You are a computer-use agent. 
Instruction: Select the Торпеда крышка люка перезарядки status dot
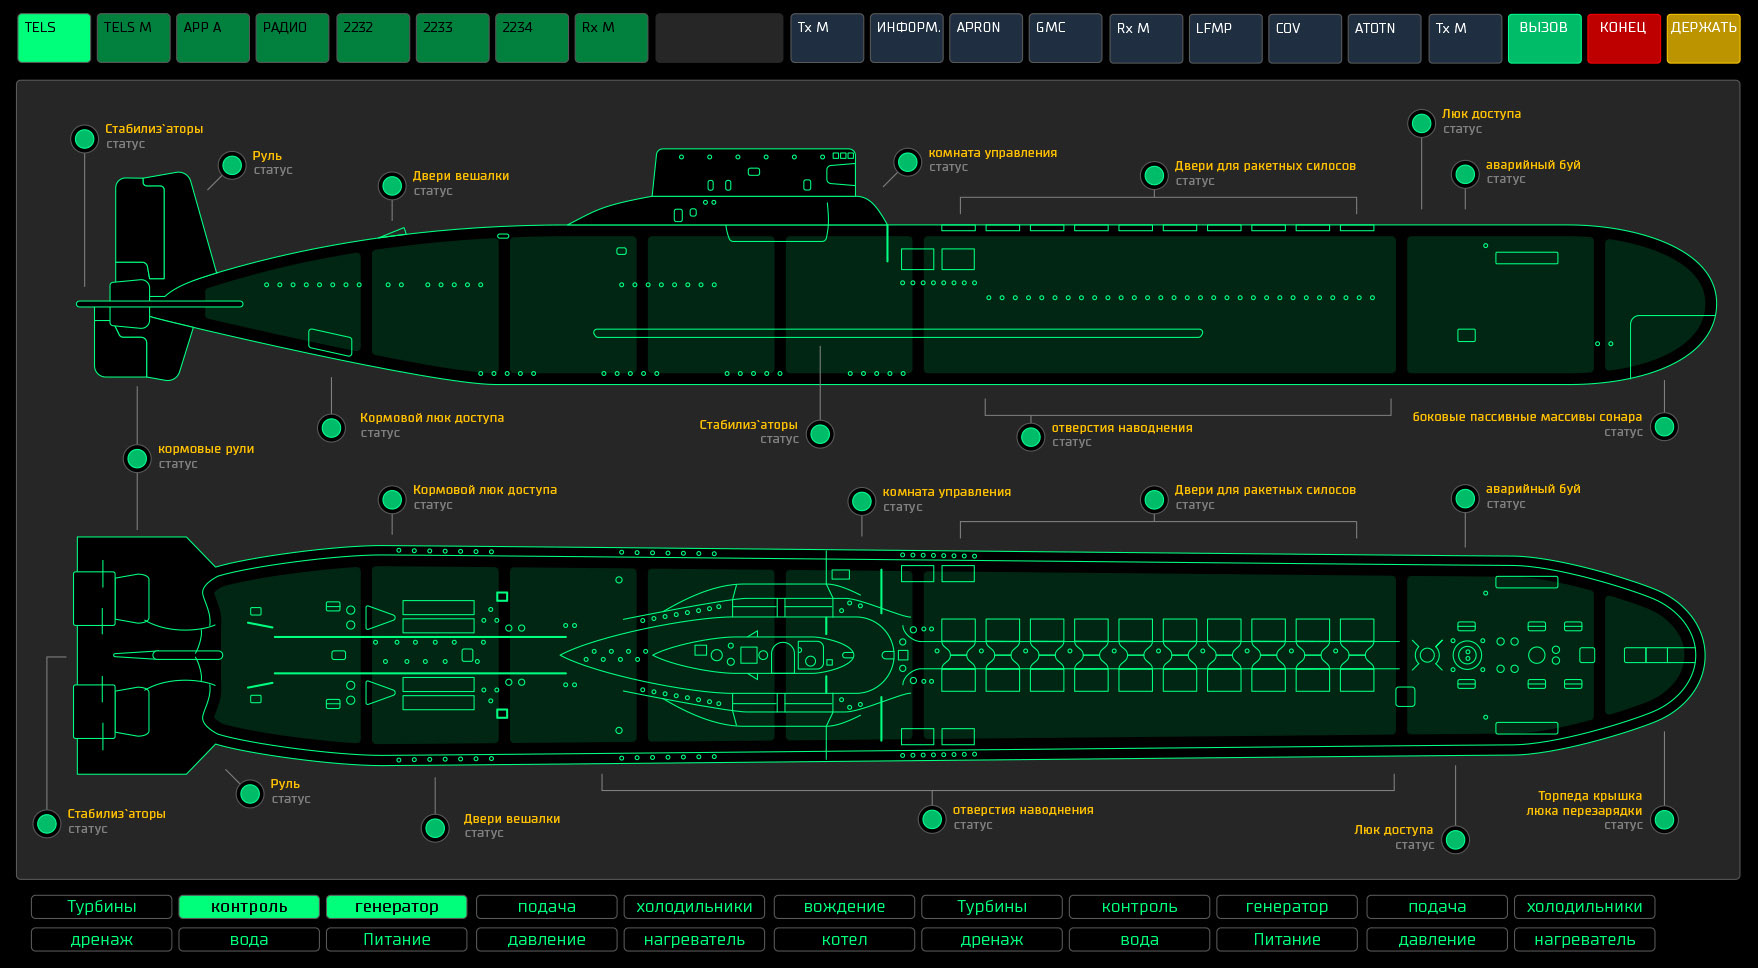[1664, 820]
